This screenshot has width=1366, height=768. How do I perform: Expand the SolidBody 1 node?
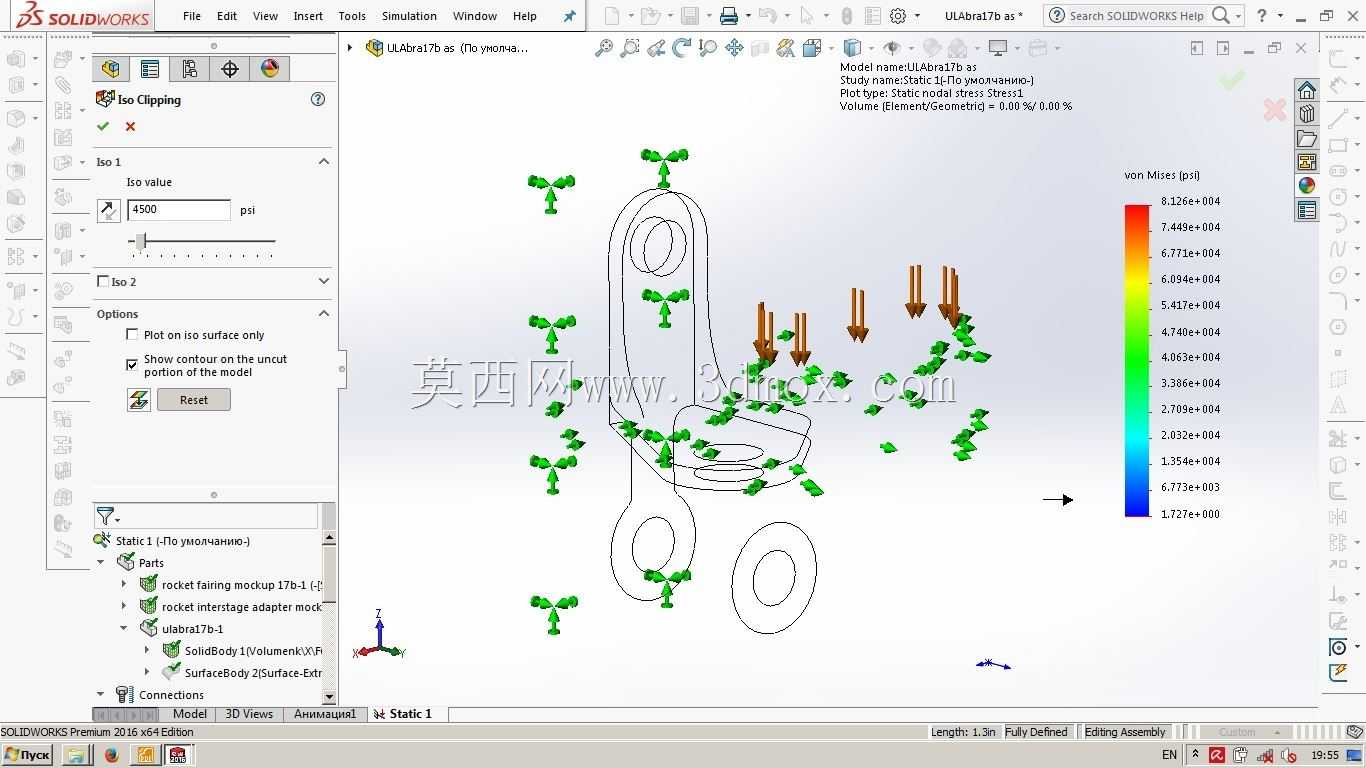click(147, 650)
